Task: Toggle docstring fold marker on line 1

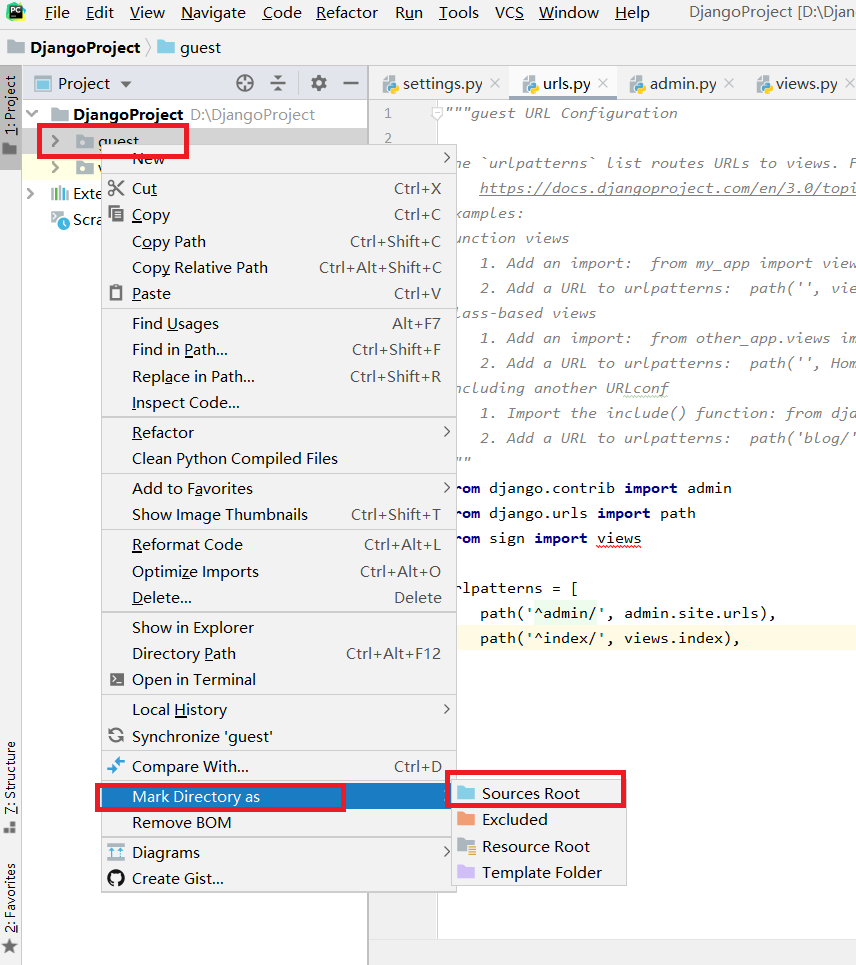Action: point(437,113)
